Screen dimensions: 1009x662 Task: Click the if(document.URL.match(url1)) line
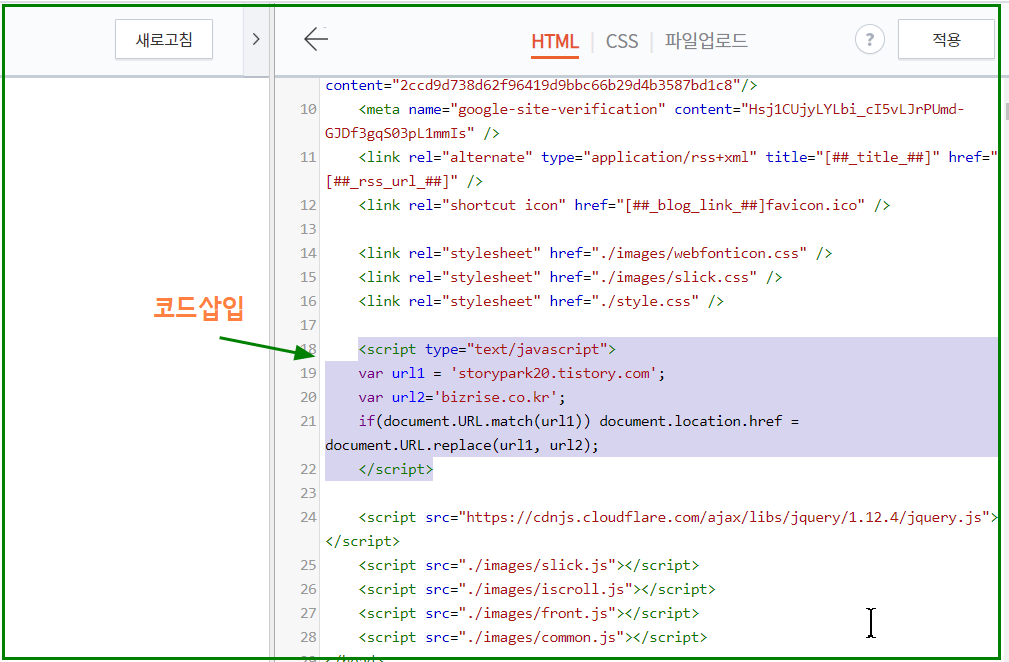click(x=579, y=421)
